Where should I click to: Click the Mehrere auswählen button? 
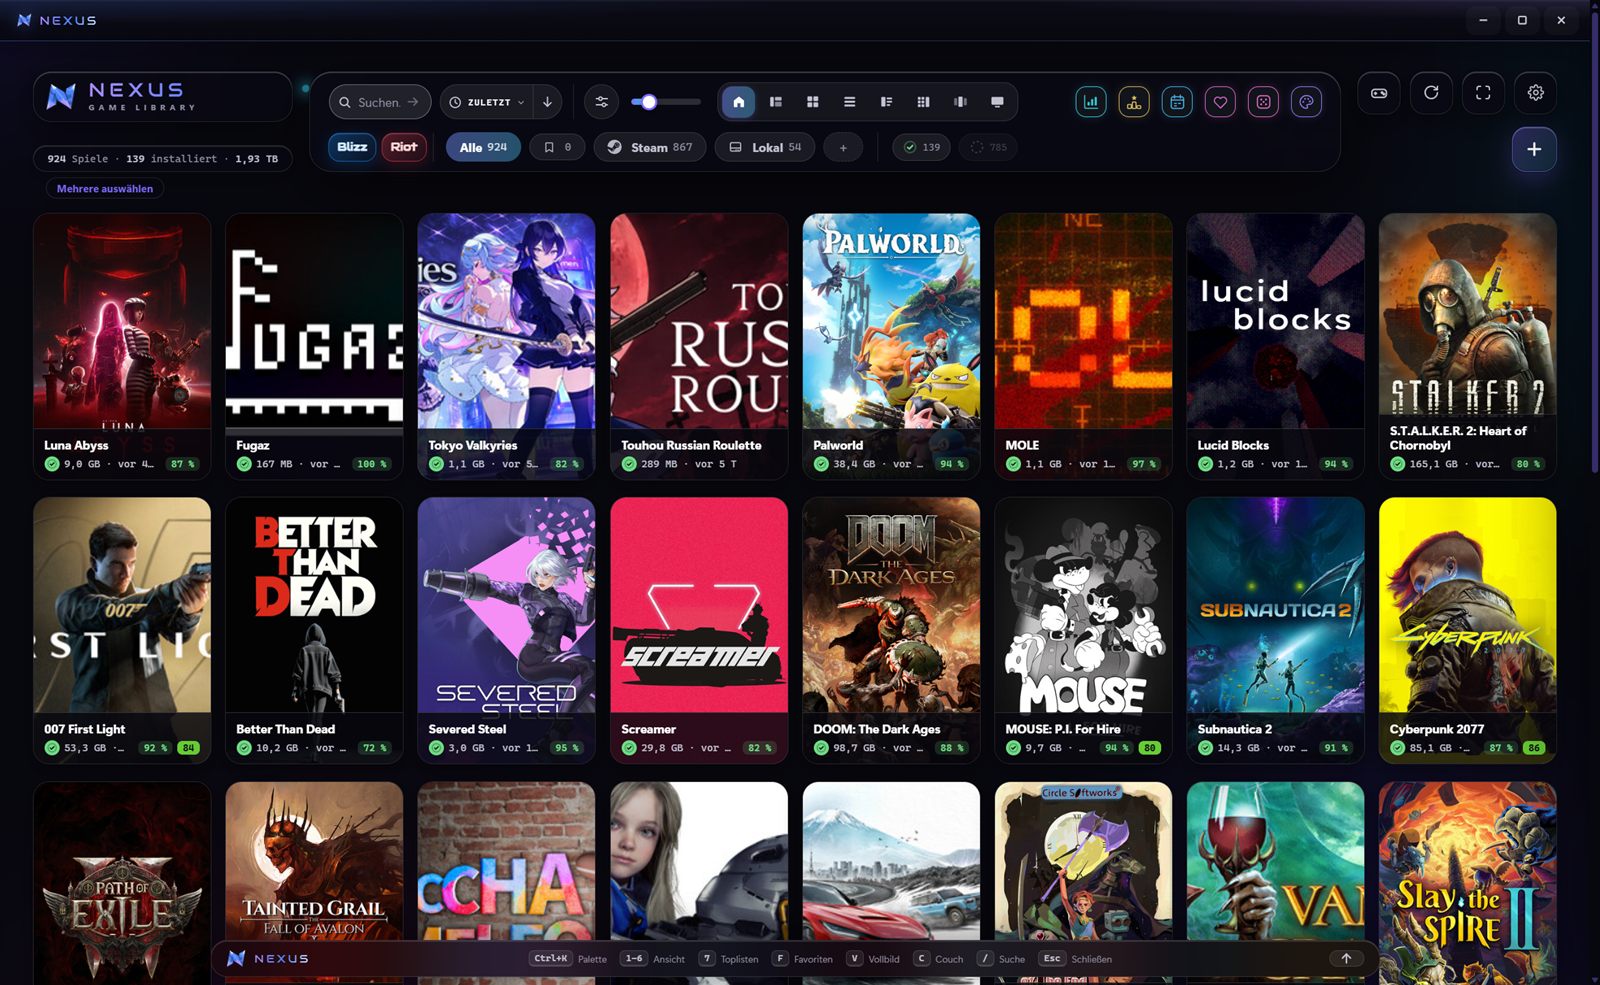pos(105,188)
